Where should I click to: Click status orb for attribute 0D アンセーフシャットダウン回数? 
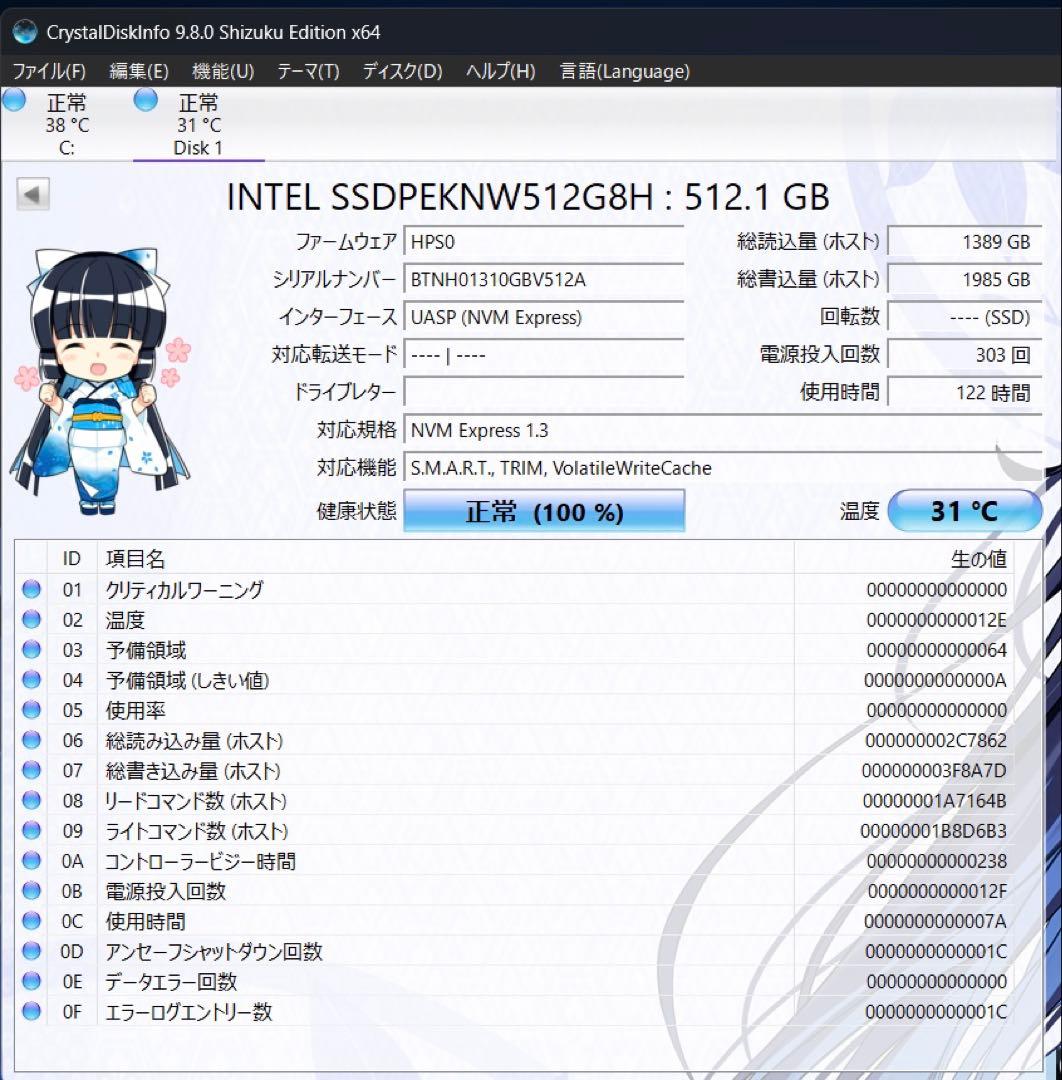tap(31, 951)
